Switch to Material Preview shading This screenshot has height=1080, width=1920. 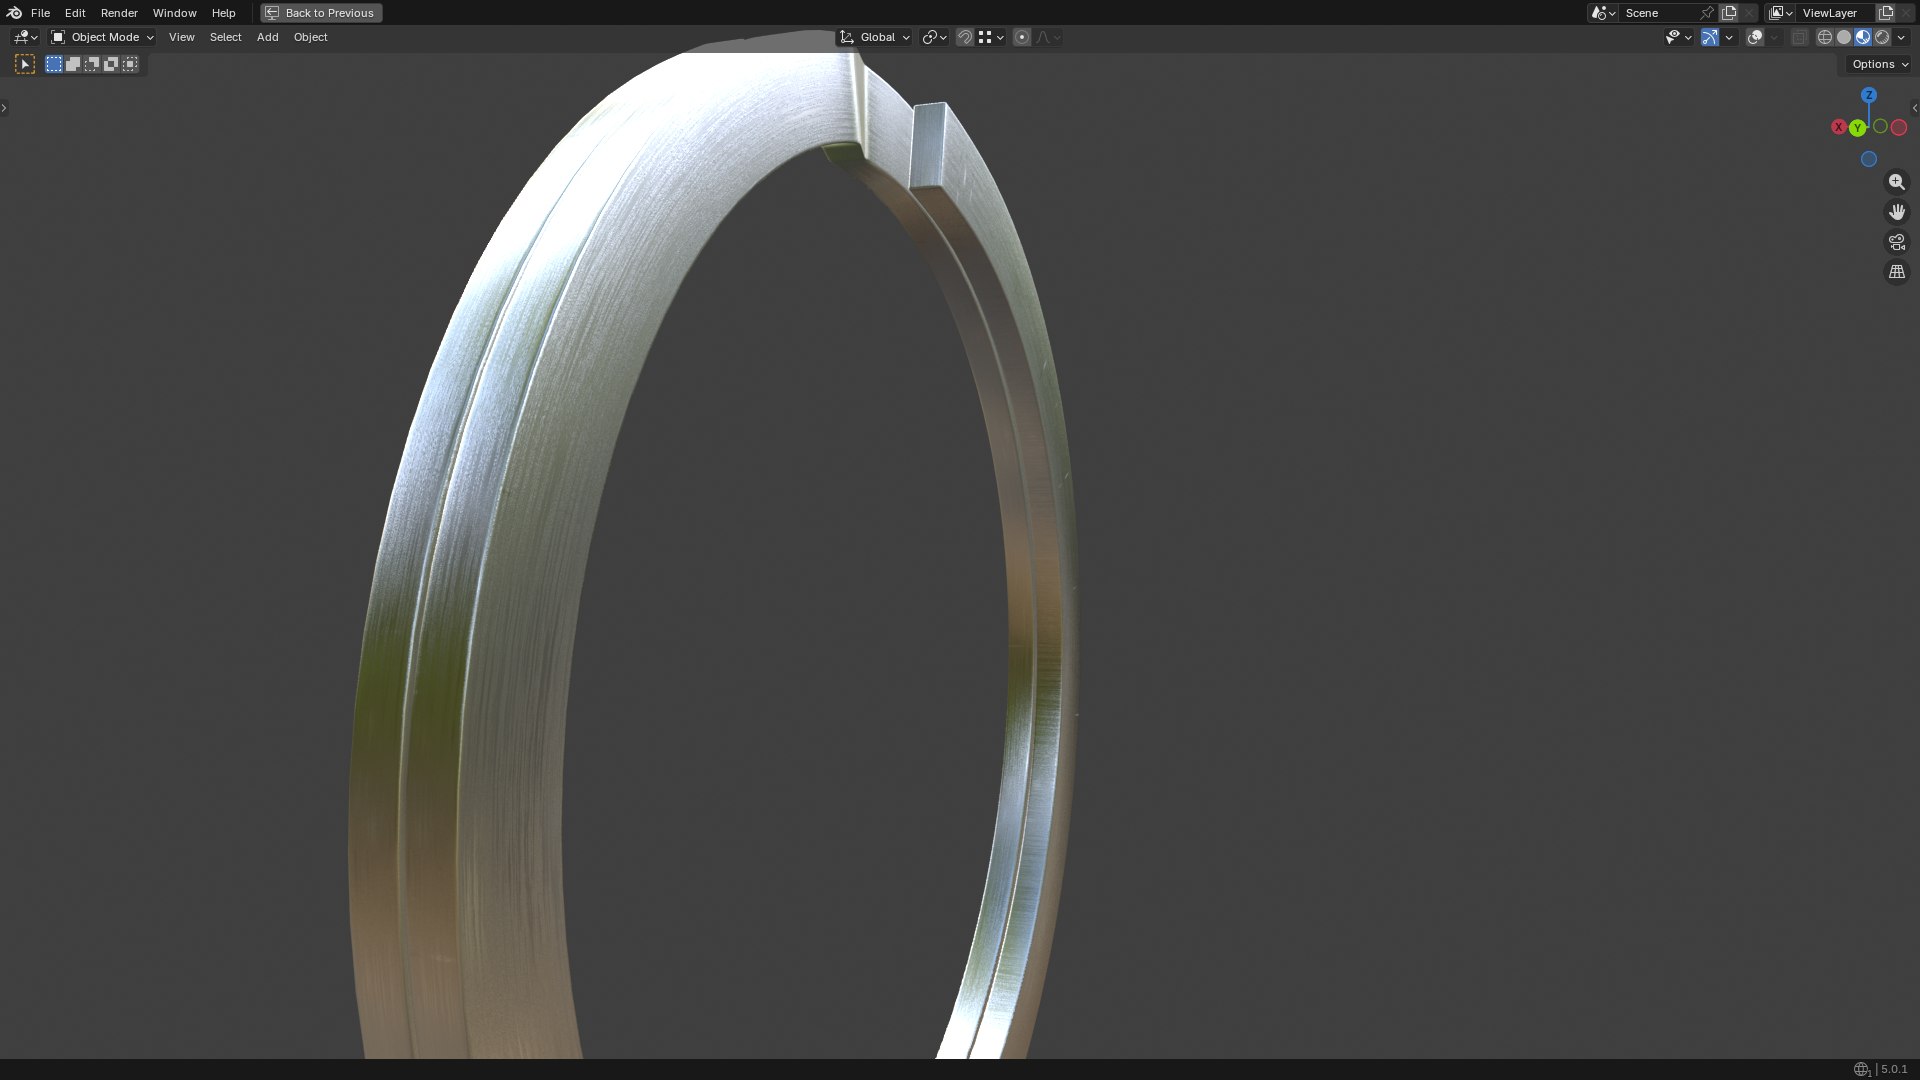1863,37
